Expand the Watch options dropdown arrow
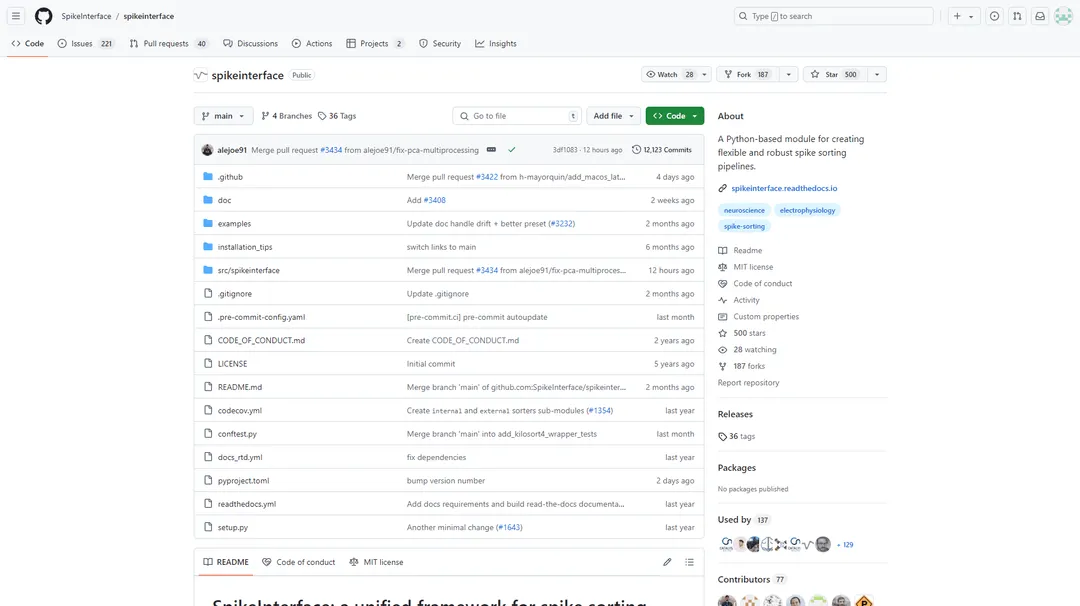 click(704, 74)
